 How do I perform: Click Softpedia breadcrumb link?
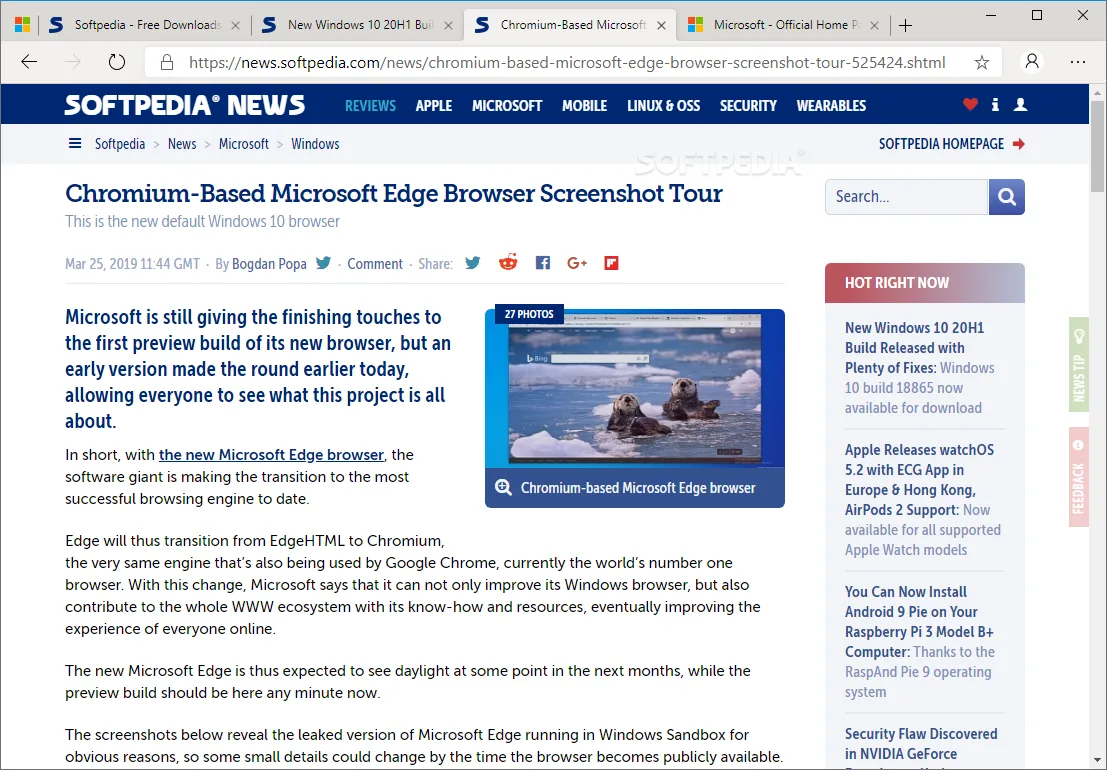point(120,144)
